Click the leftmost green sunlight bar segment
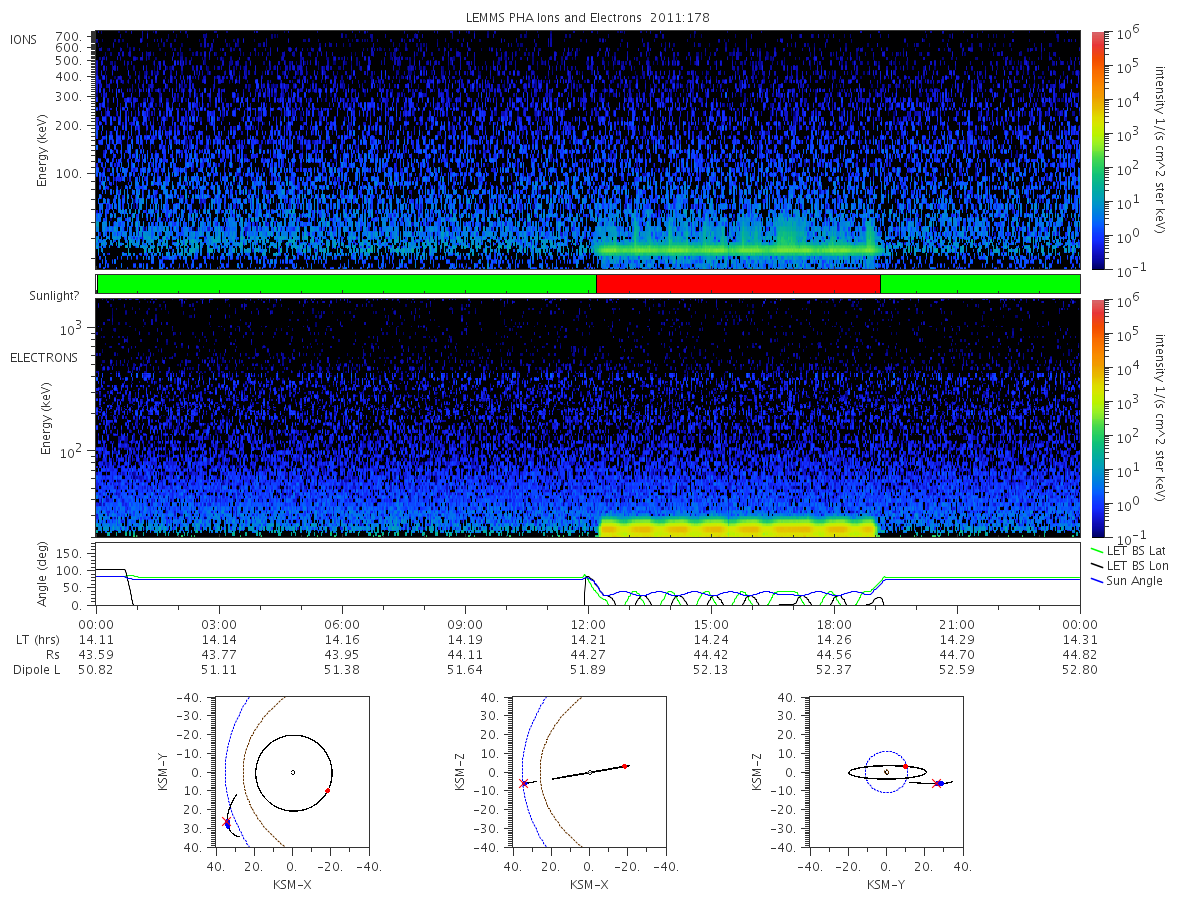Image resolution: width=1200 pixels, height=900 pixels. click(347, 284)
